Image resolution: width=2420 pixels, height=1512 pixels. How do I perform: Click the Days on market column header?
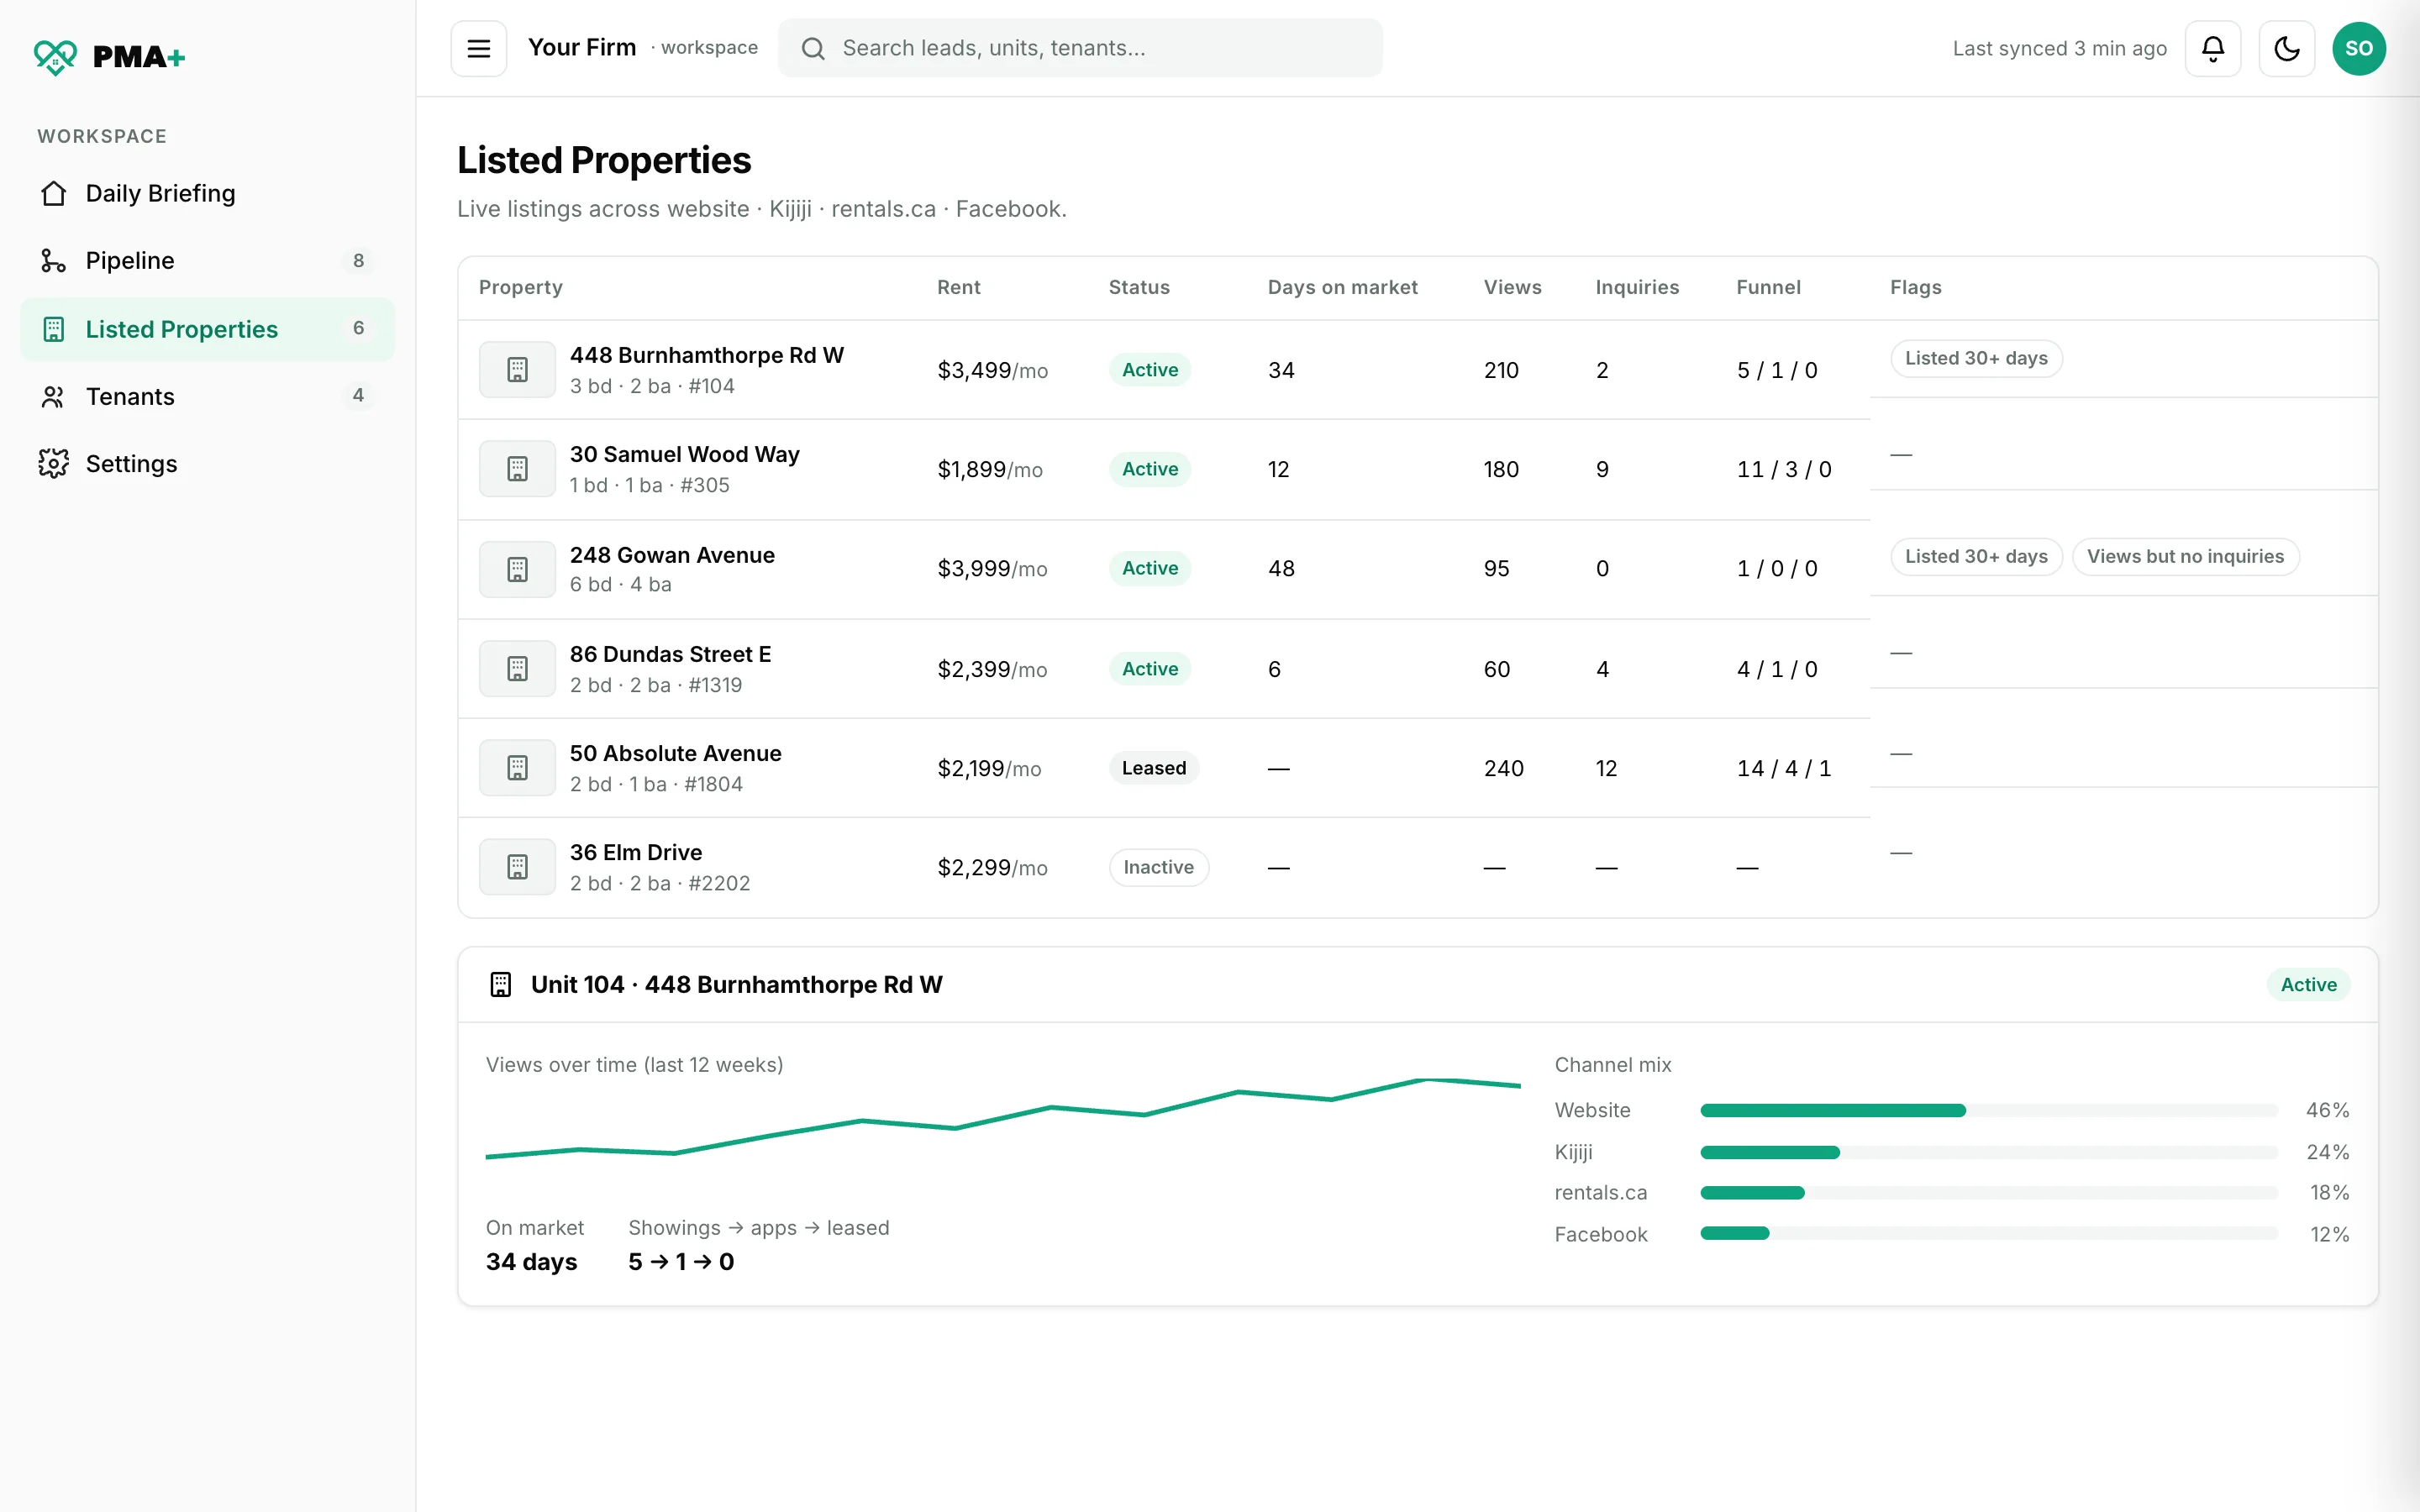point(1342,287)
